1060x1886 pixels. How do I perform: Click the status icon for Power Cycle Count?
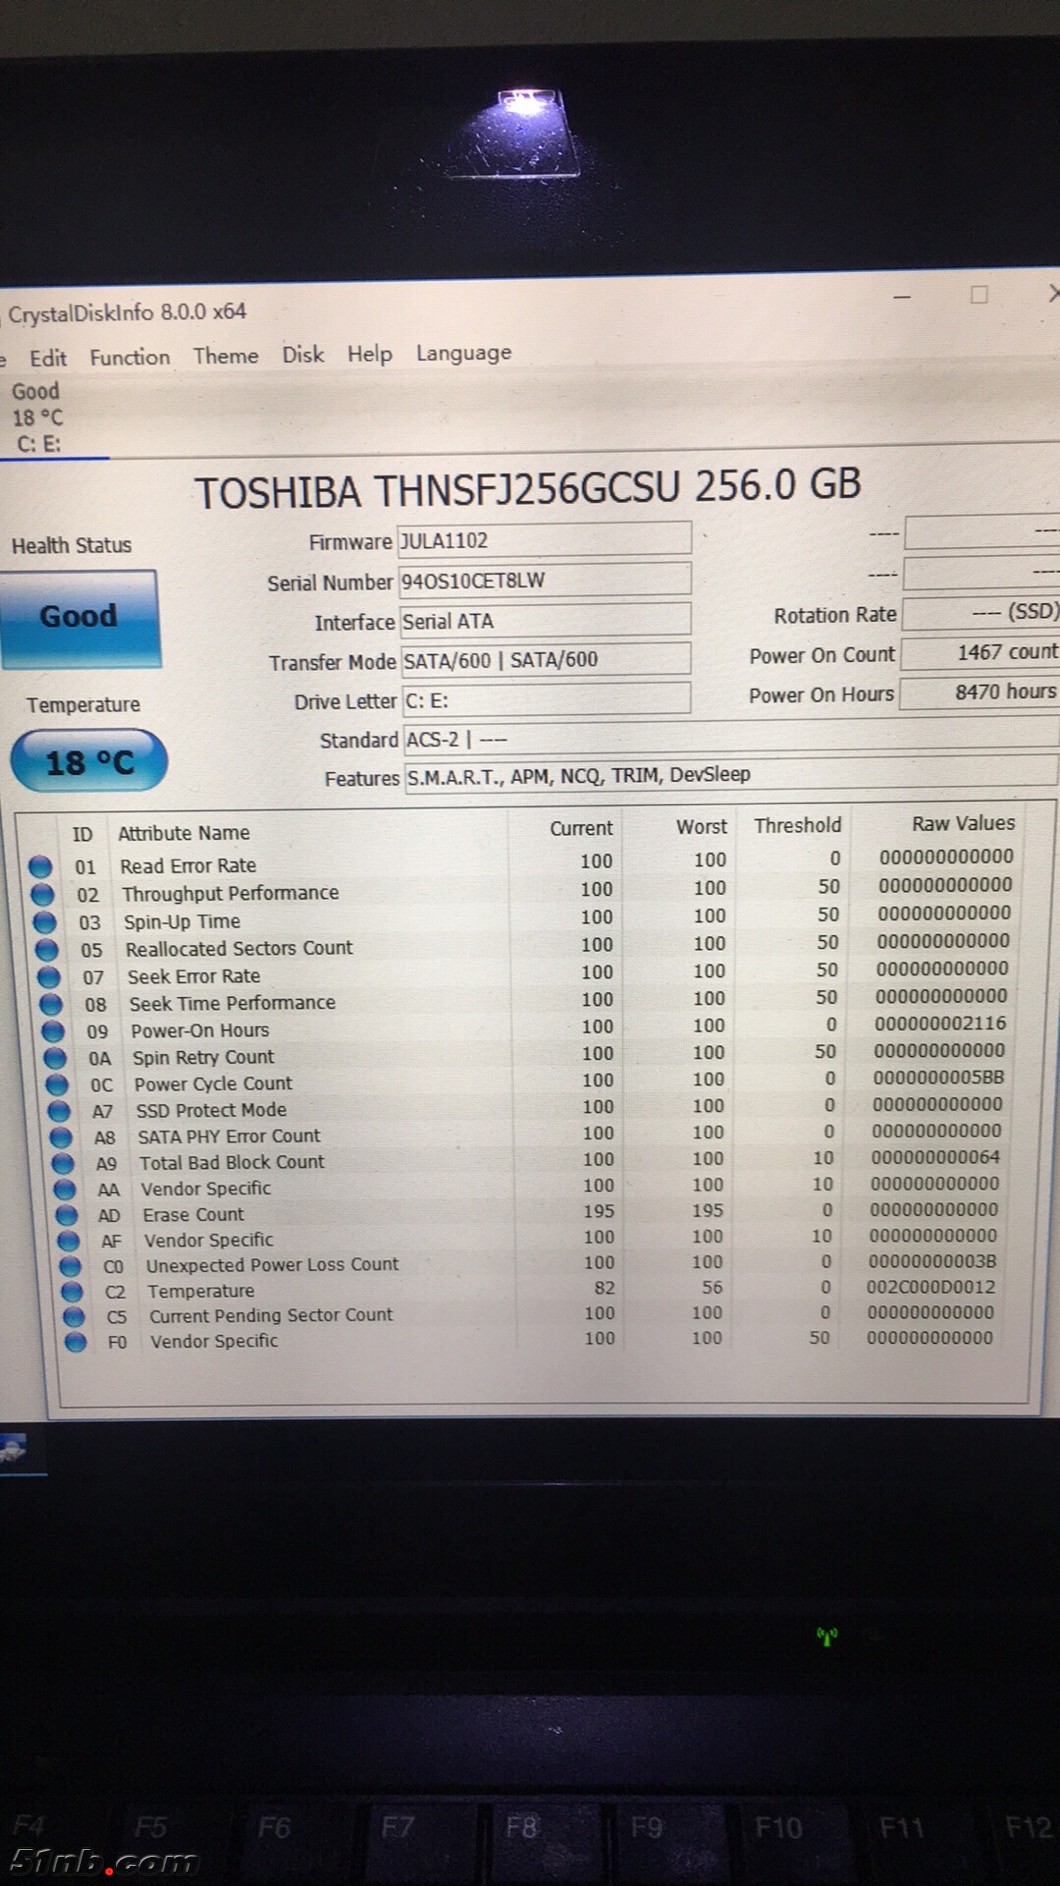(57, 1084)
